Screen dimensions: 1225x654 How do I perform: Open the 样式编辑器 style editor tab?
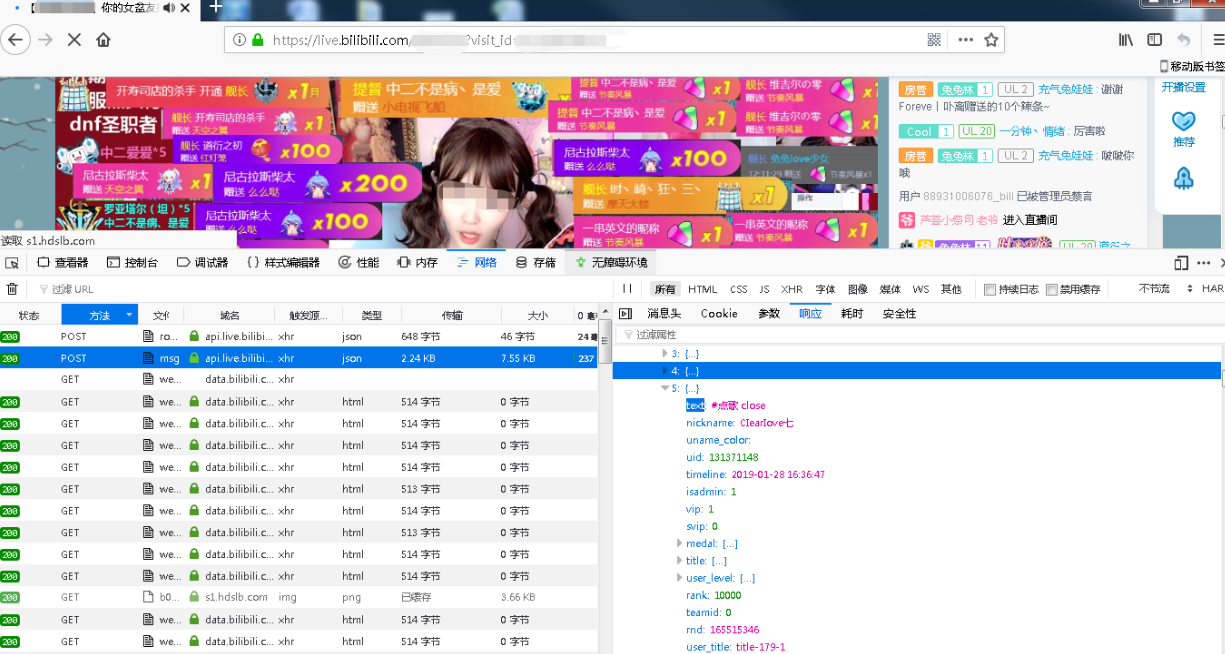pyautogui.click(x=283, y=263)
